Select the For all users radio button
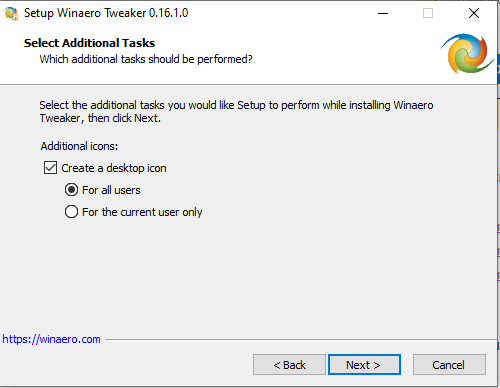500x388 pixels. click(x=71, y=190)
